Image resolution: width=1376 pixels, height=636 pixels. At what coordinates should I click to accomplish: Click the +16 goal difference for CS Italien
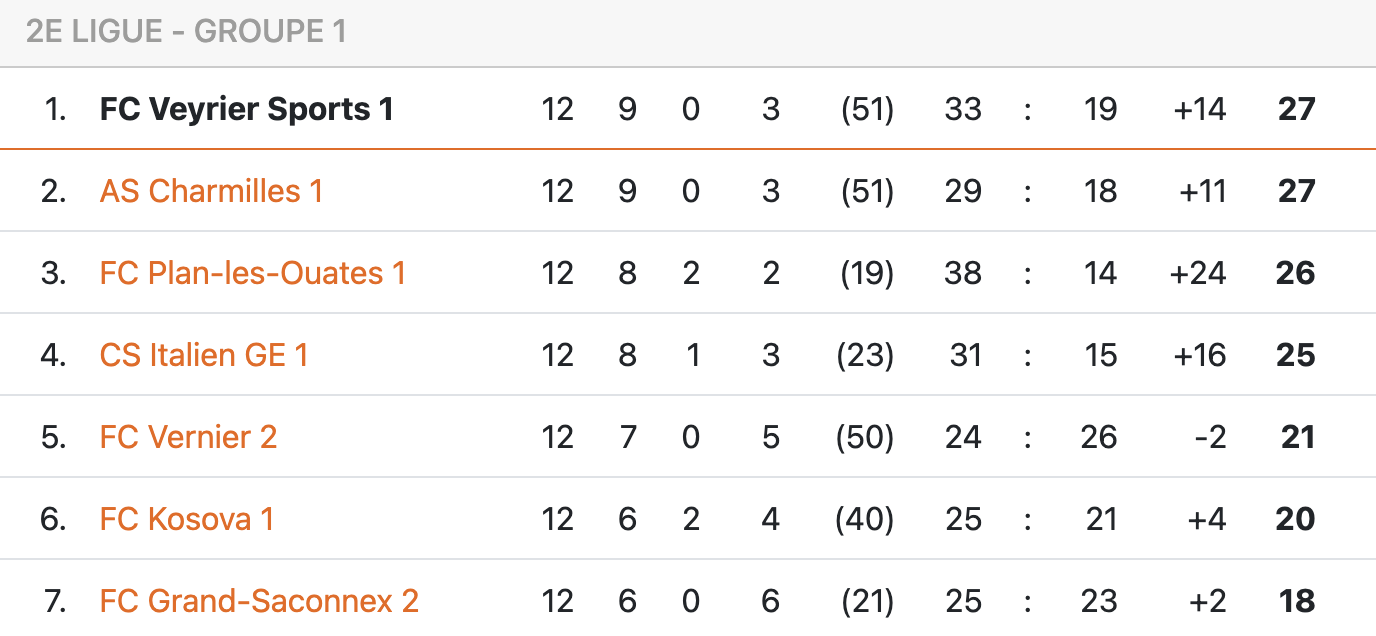coord(1198,355)
